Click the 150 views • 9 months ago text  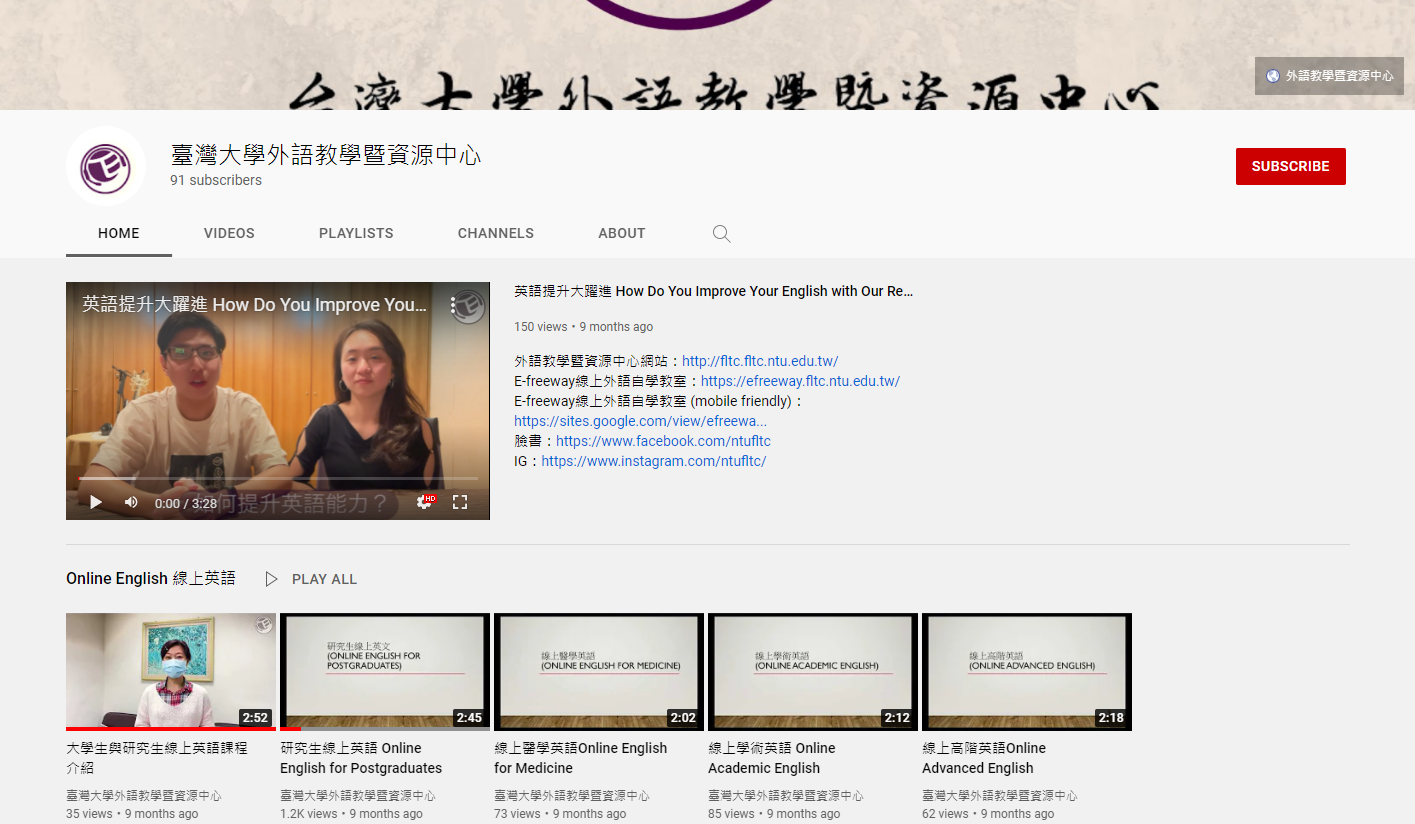583,327
